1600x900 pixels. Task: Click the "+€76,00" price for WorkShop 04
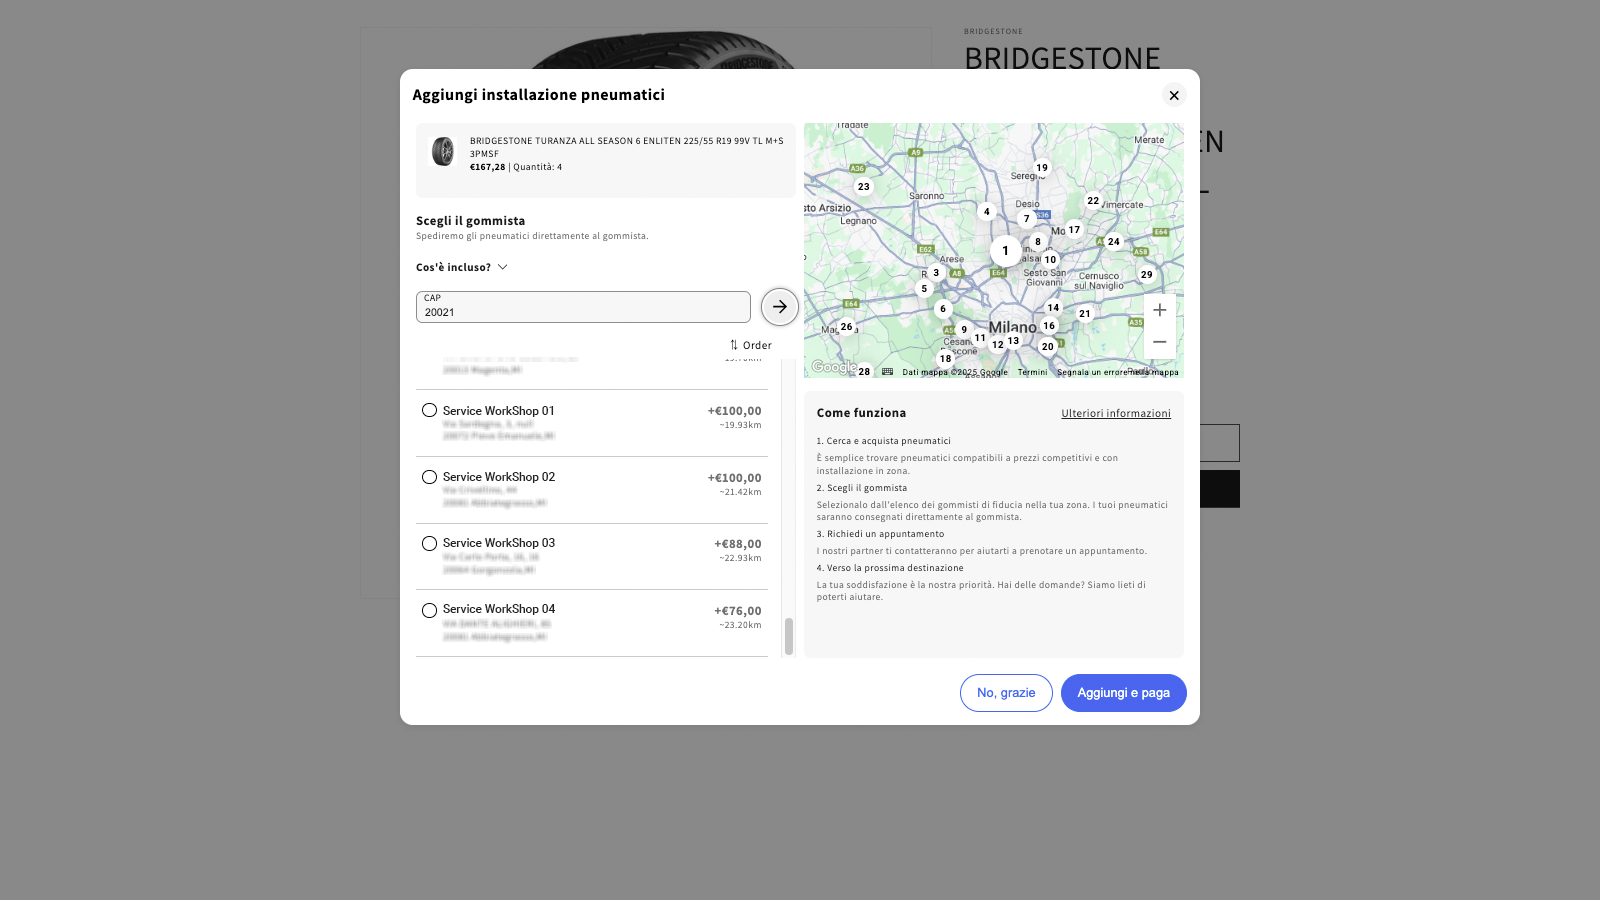[738, 611]
